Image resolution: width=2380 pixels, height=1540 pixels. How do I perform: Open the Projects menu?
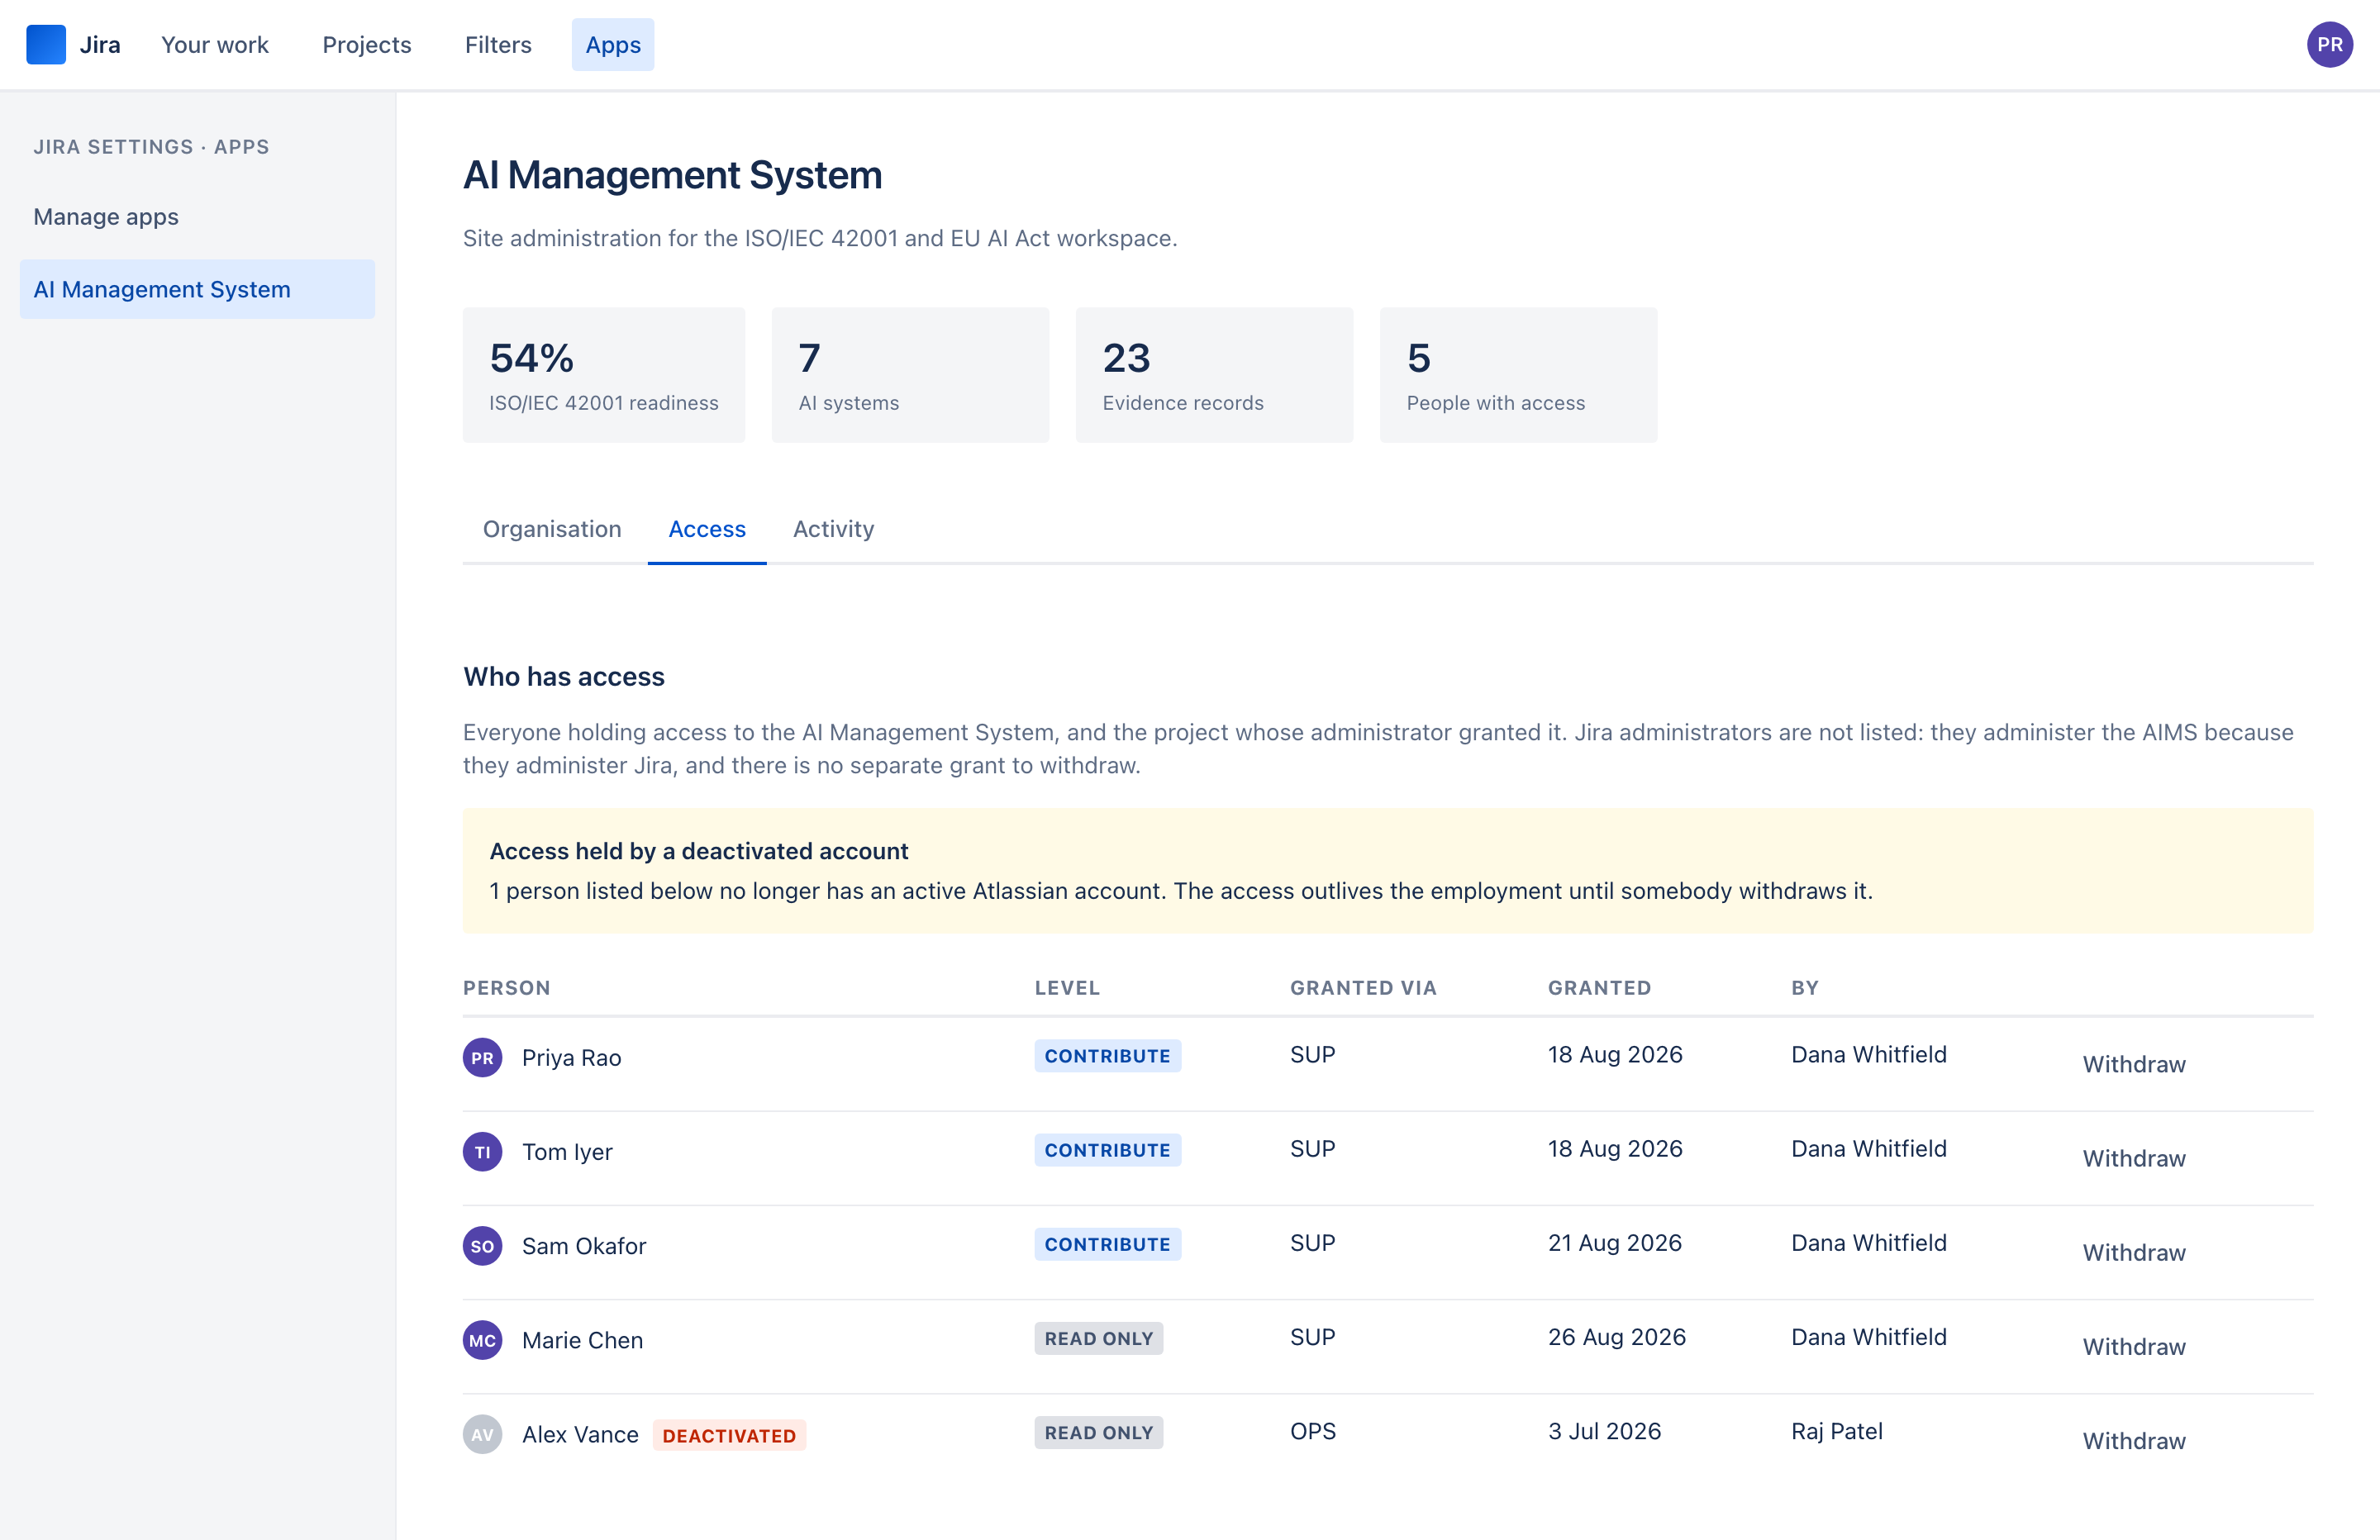point(367,45)
